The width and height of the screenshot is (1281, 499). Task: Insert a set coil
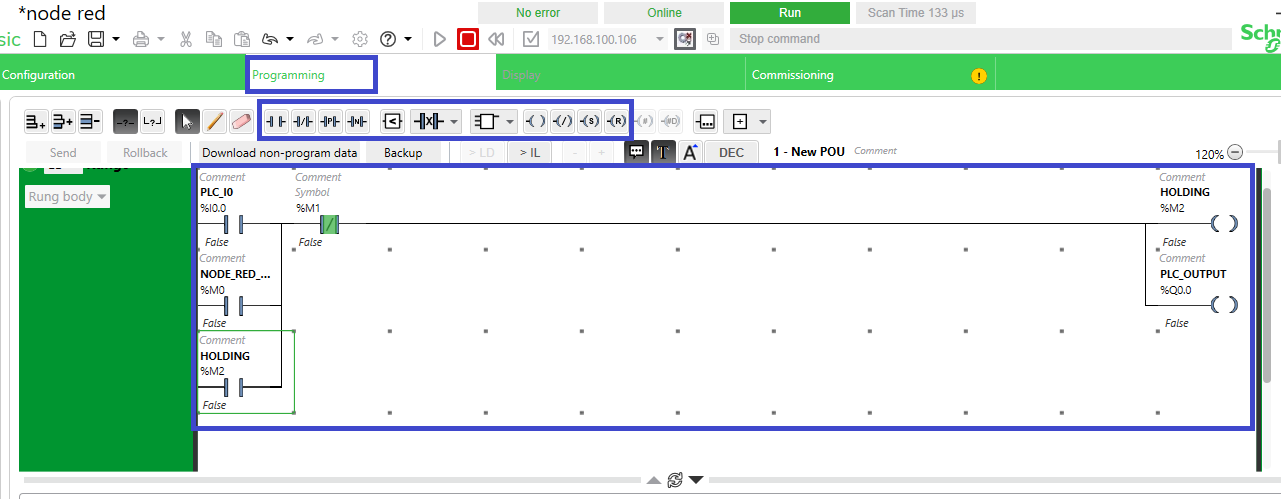(590, 121)
